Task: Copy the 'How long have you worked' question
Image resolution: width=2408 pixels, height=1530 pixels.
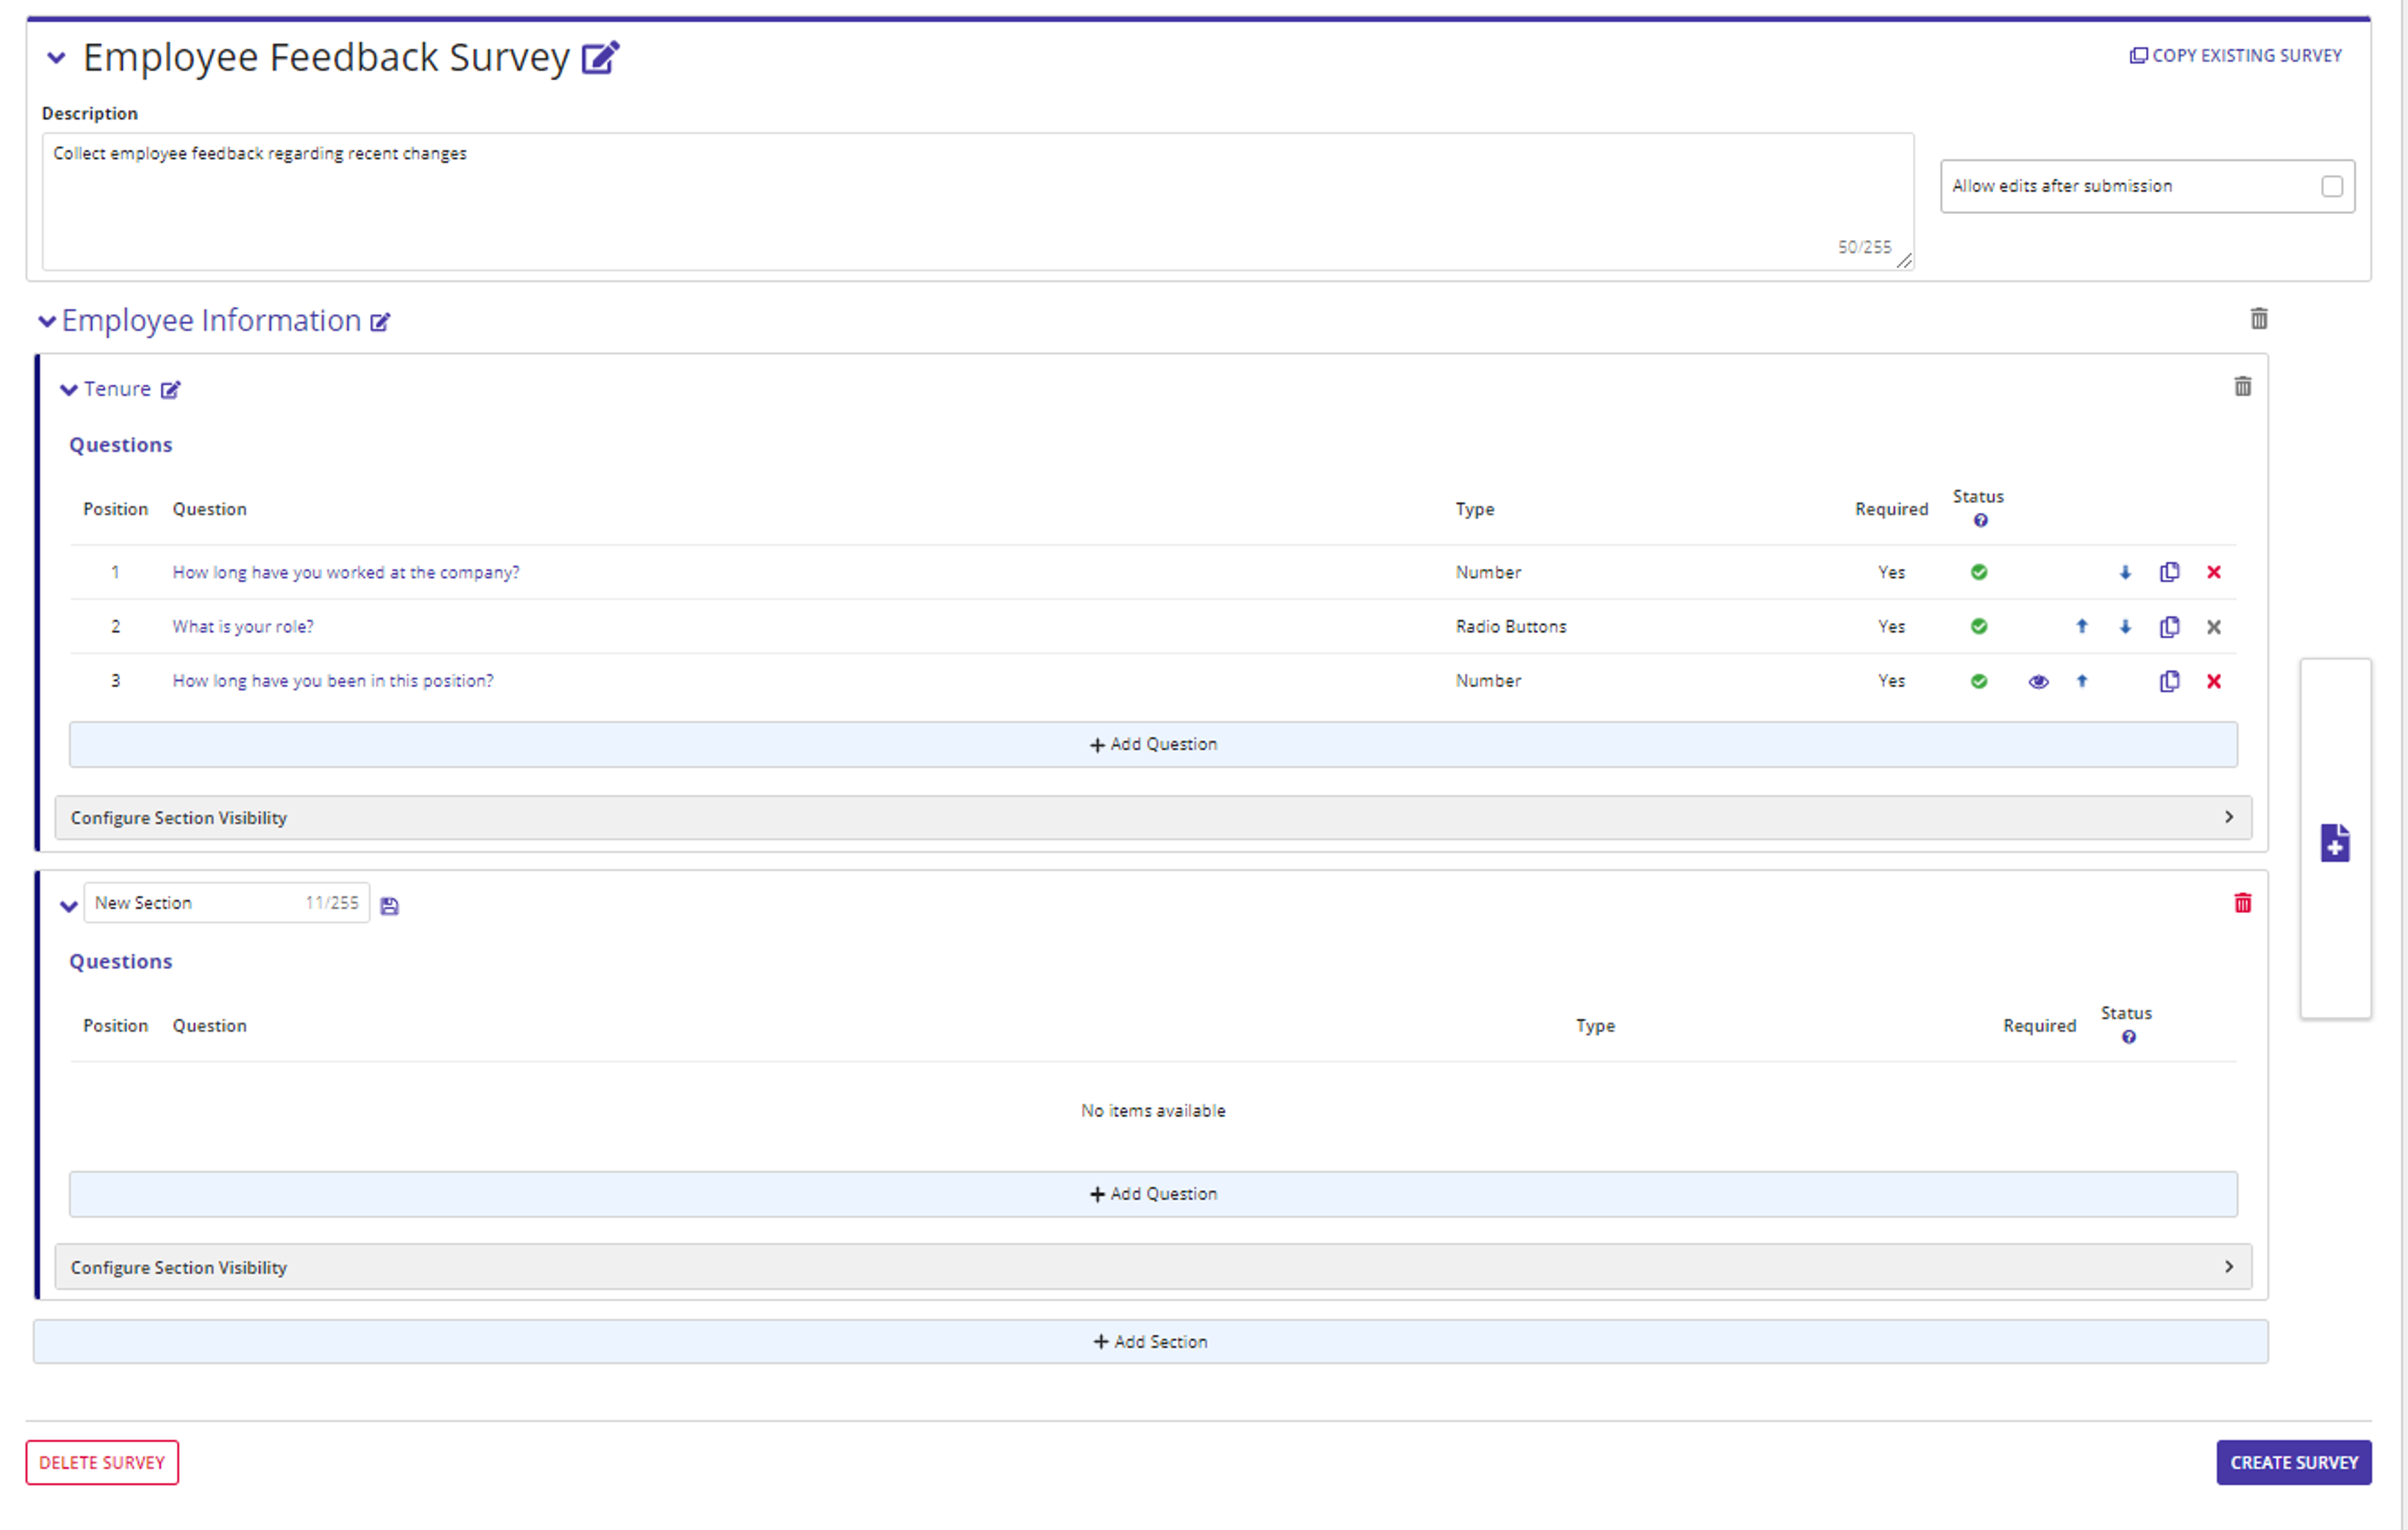Action: [x=2170, y=572]
